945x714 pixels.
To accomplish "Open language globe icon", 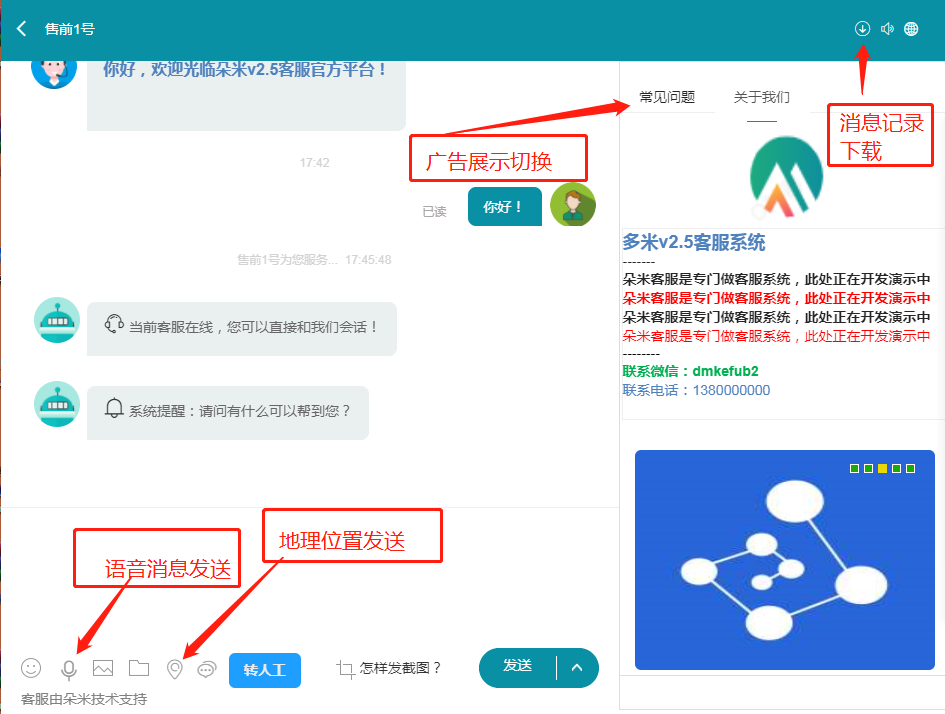I will click(911, 28).
